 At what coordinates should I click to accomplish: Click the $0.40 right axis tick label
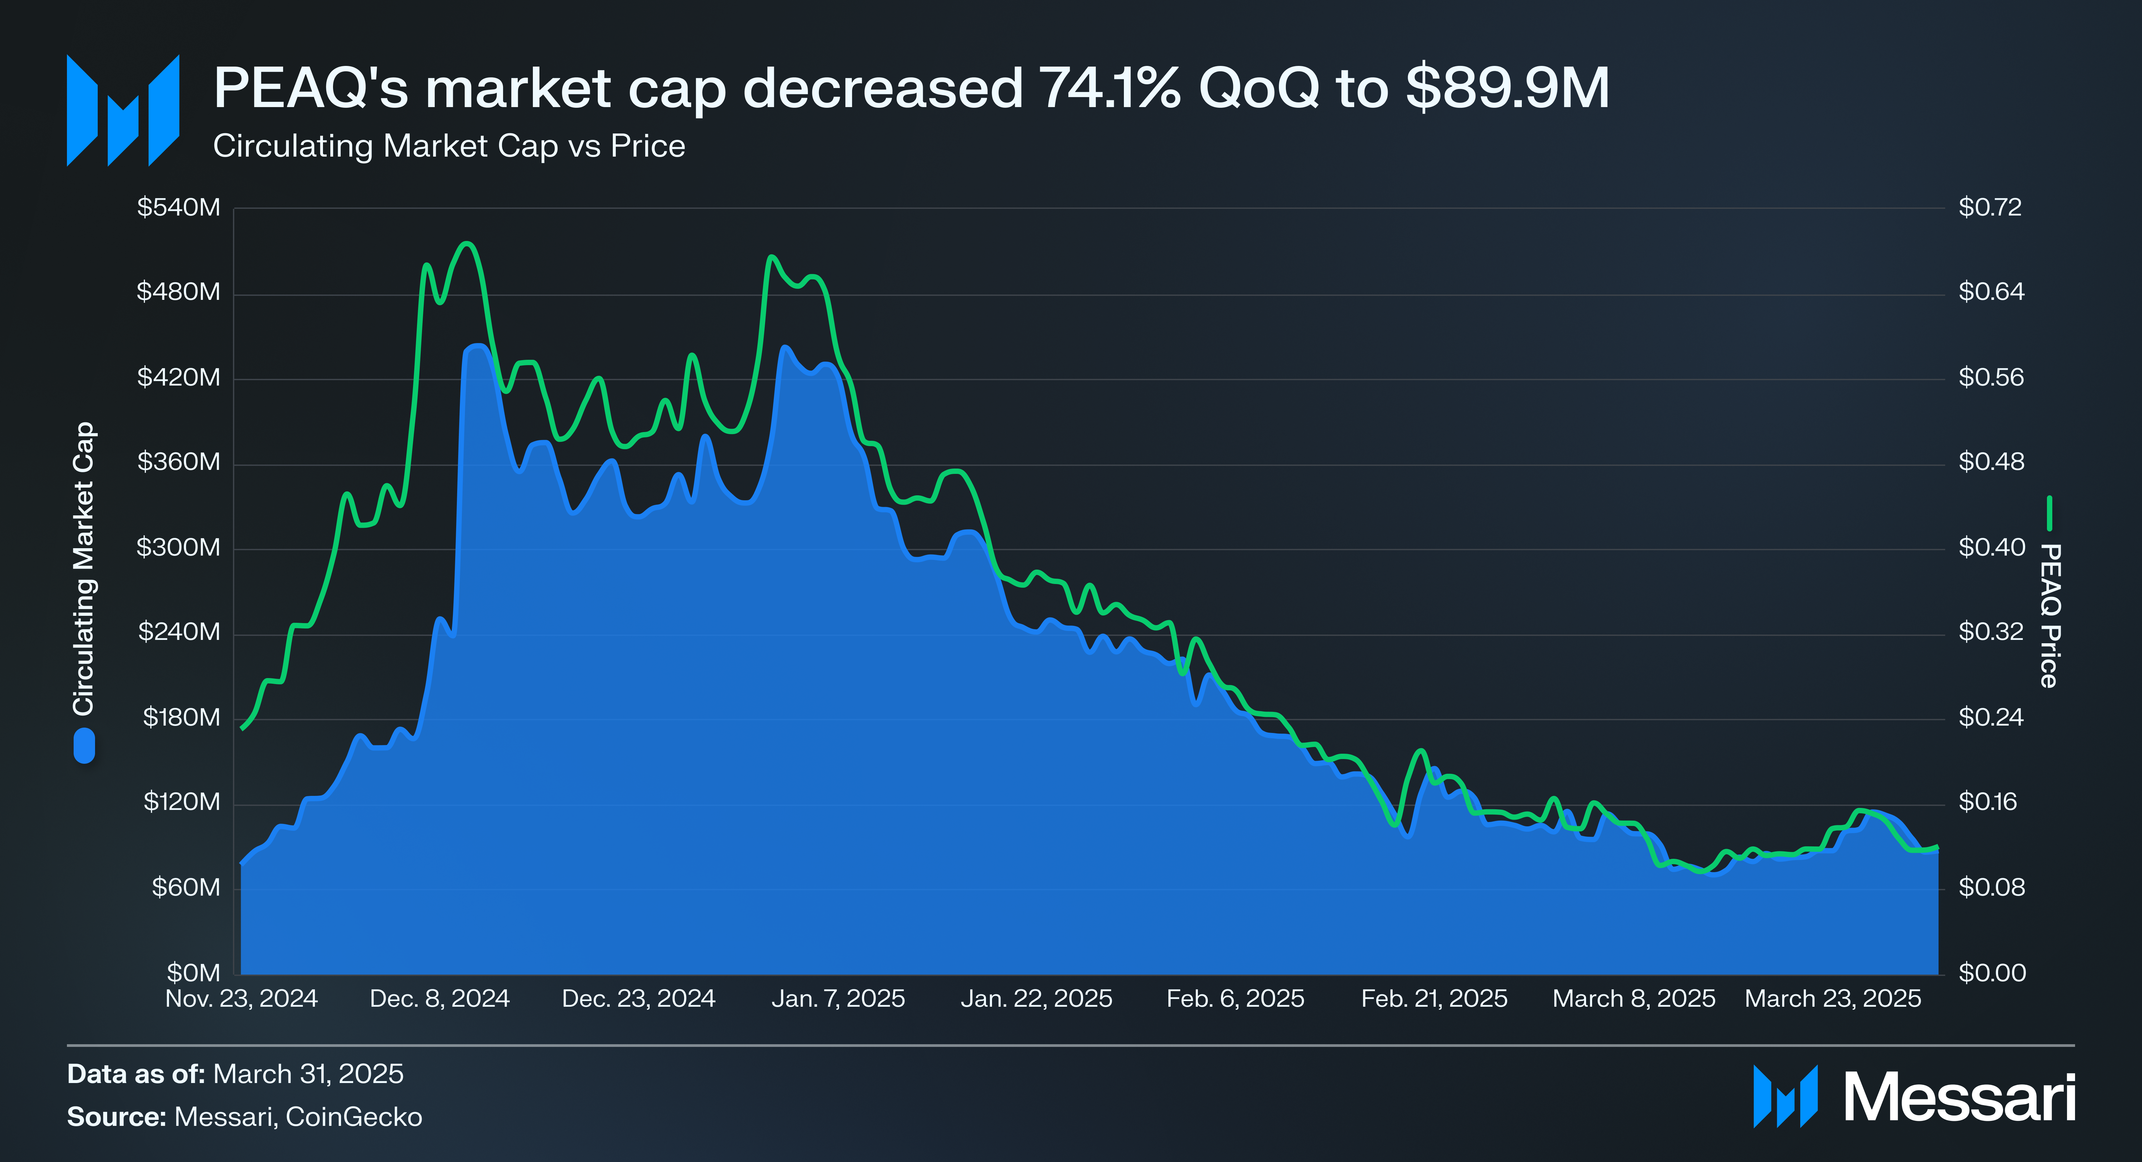pyautogui.click(x=1992, y=548)
